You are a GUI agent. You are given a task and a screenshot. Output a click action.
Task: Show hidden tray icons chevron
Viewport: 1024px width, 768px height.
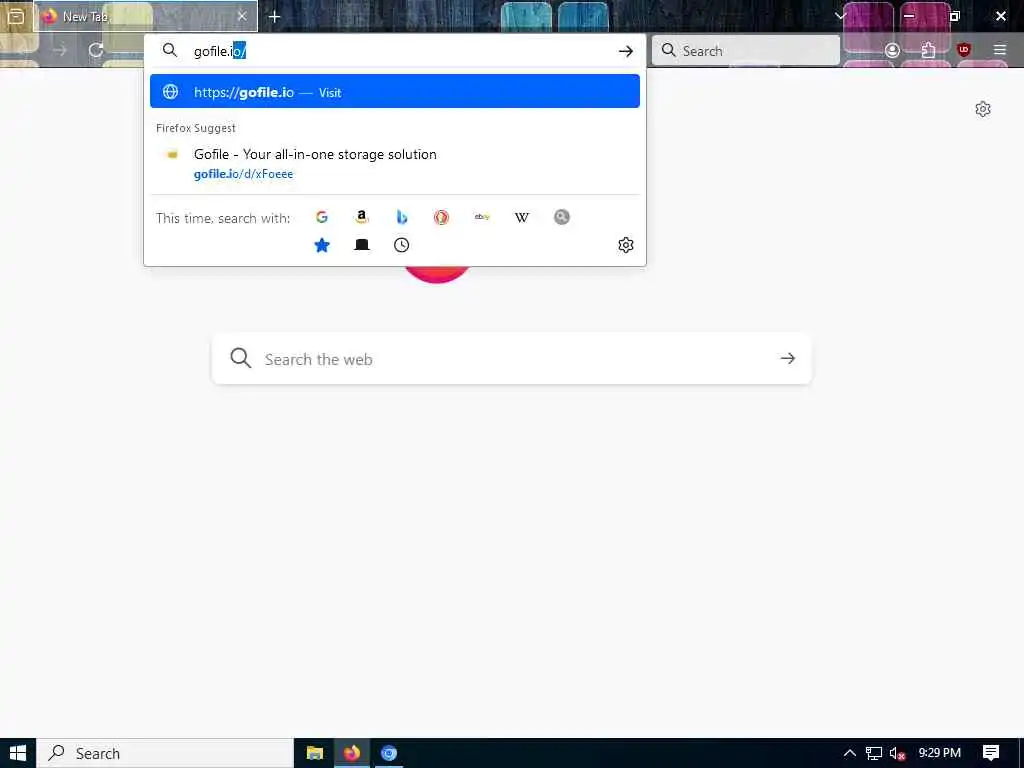[x=849, y=753]
